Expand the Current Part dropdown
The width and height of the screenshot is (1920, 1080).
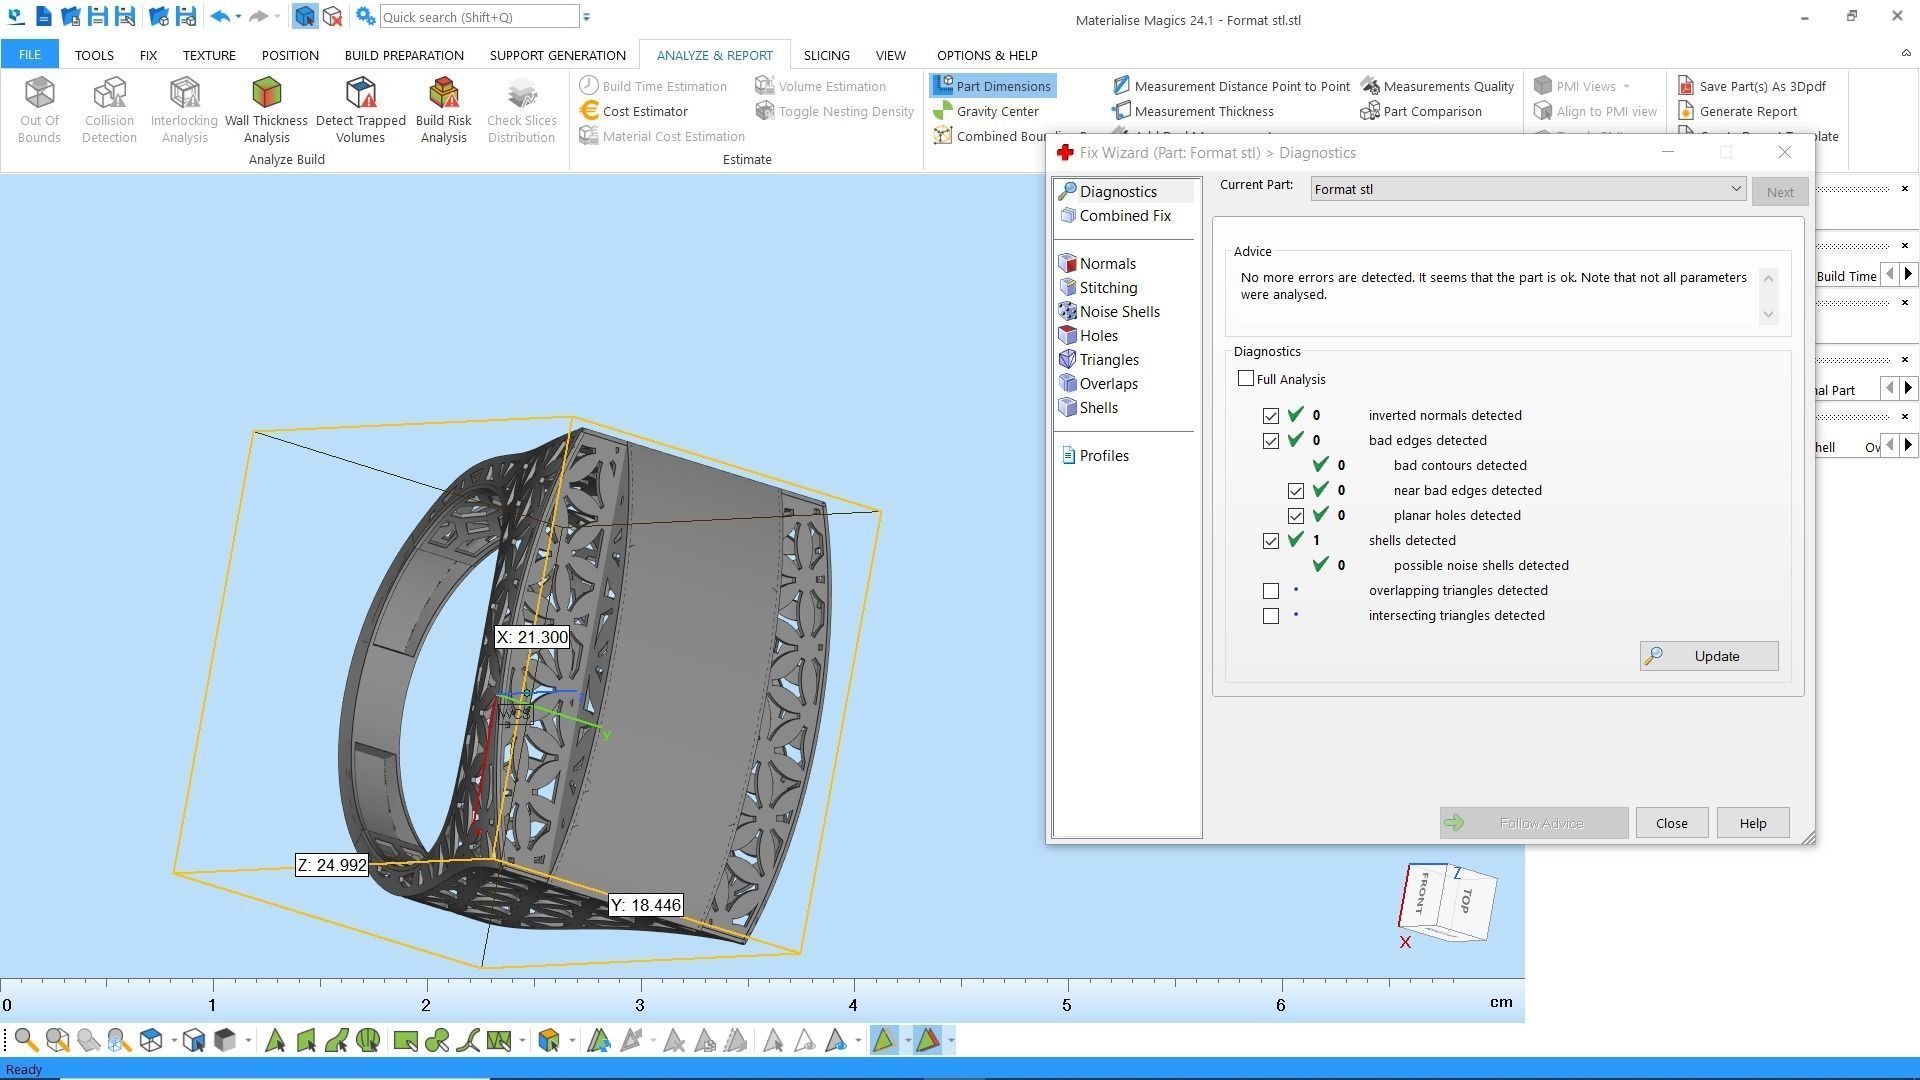point(1736,189)
